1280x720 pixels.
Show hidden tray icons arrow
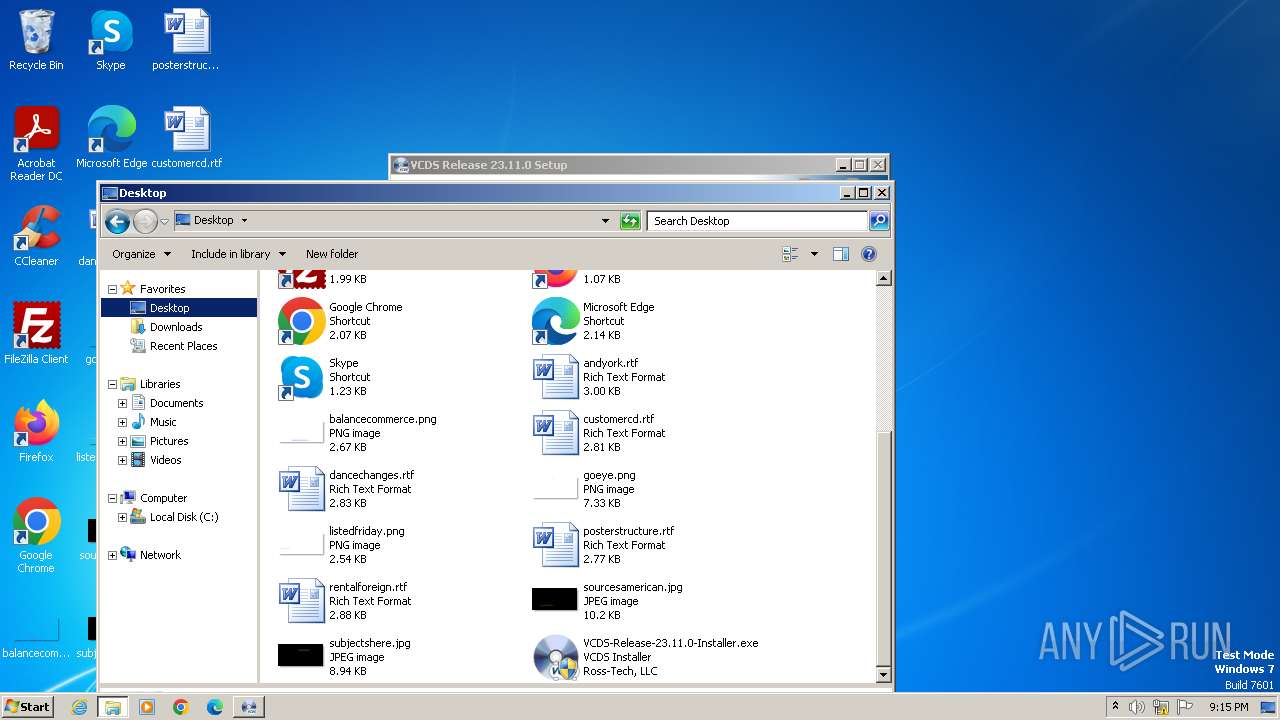(1115, 706)
